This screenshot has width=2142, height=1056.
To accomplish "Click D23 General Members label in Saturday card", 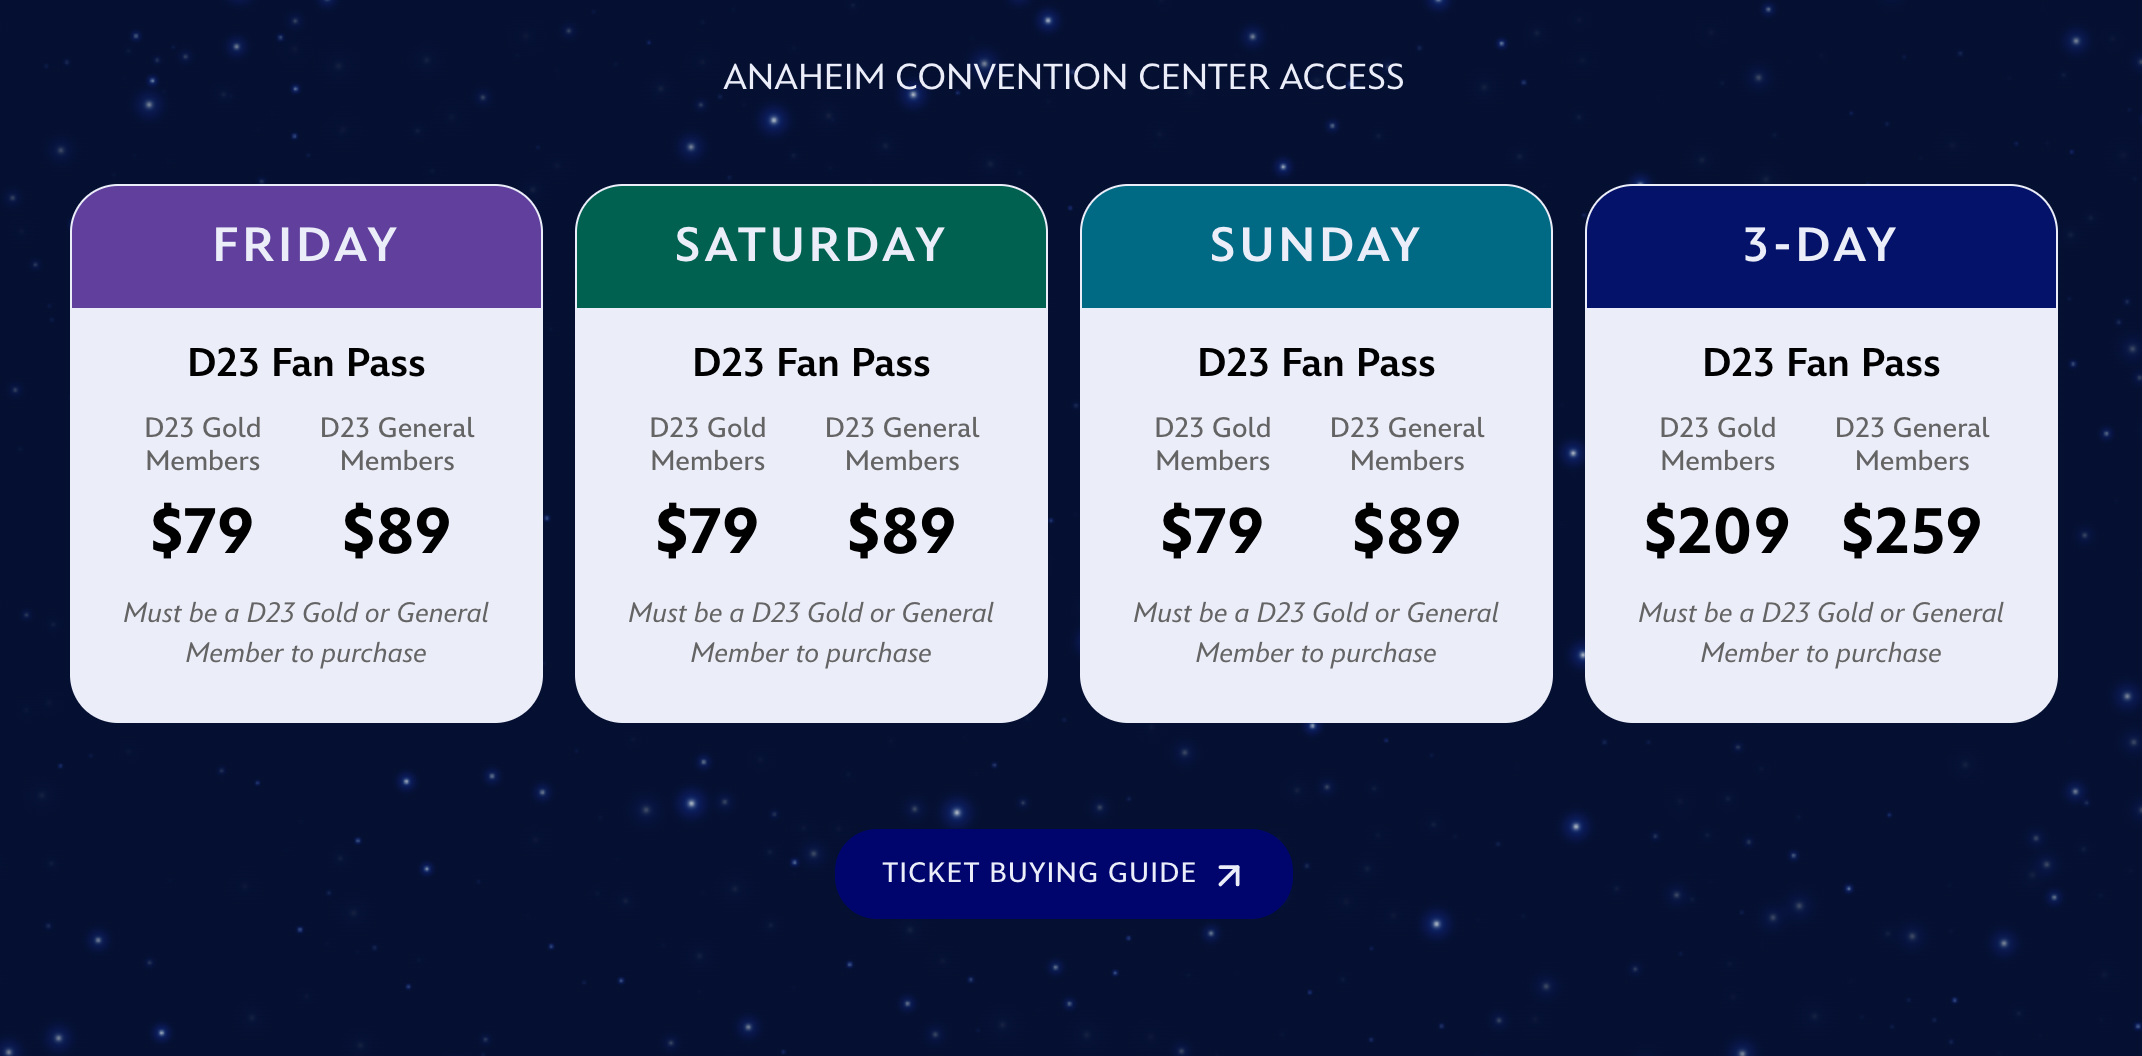I will [x=902, y=444].
